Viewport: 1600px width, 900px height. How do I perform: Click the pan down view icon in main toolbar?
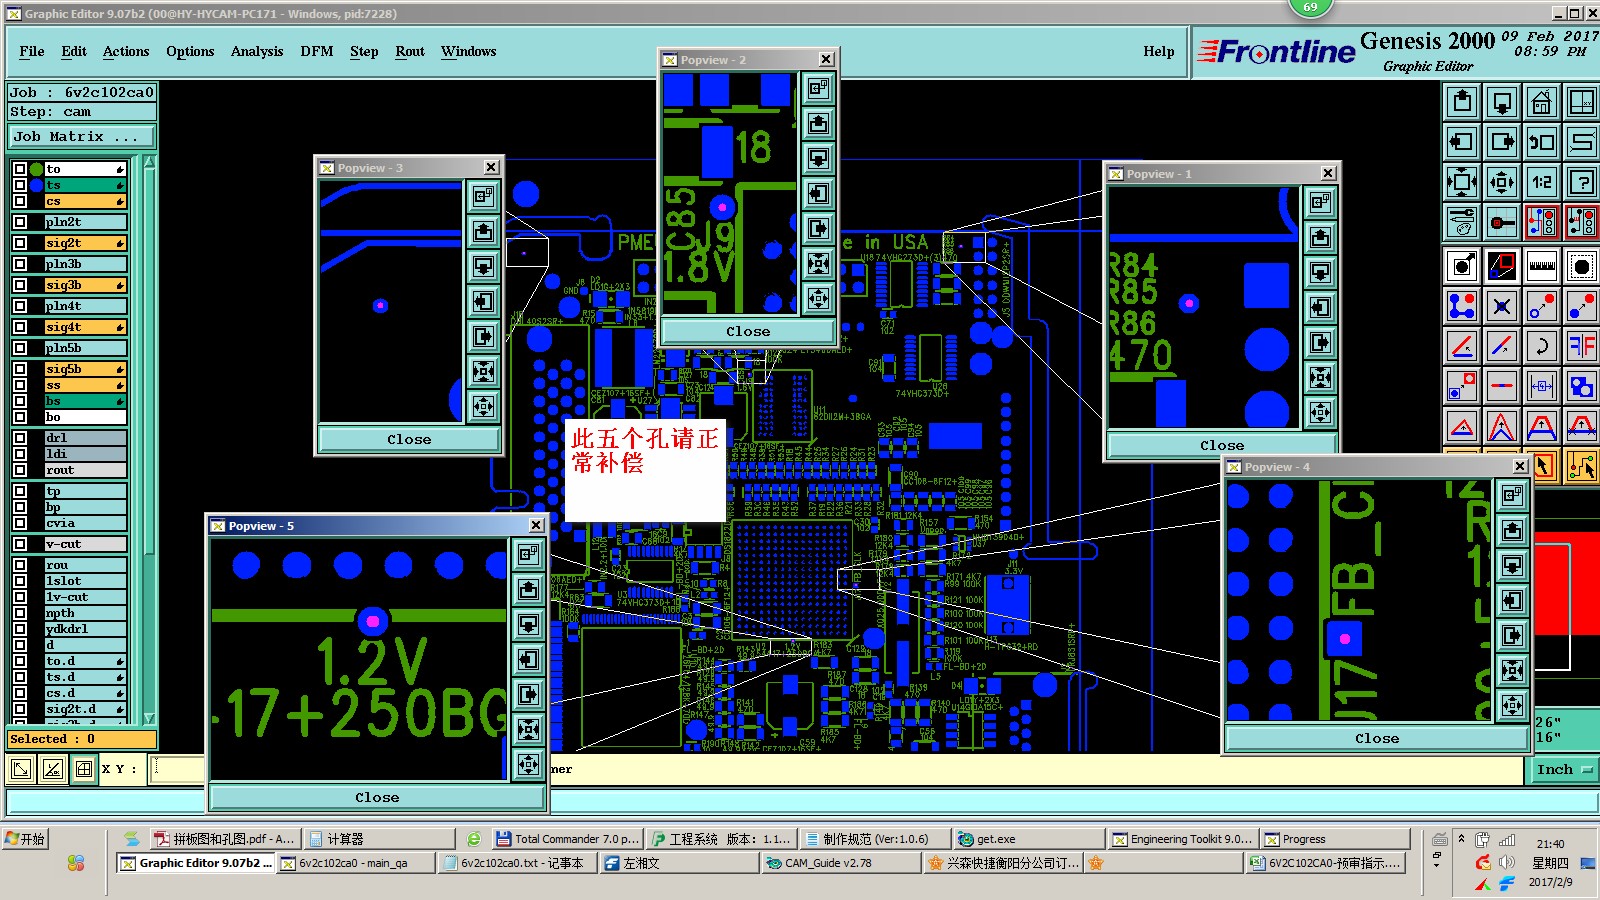tap(1502, 102)
